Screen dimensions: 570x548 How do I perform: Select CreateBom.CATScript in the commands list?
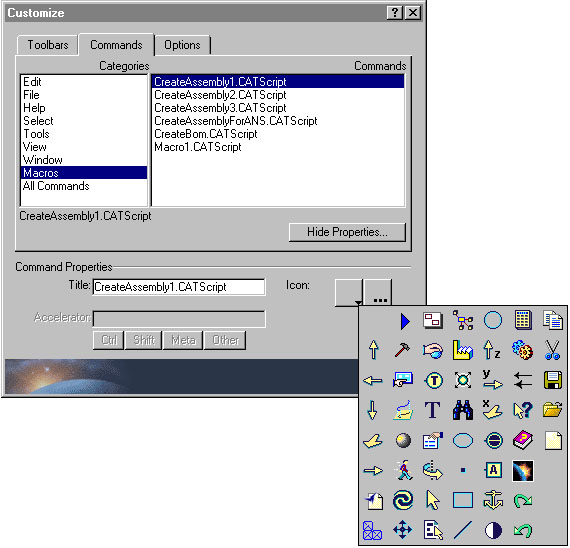coord(205,134)
